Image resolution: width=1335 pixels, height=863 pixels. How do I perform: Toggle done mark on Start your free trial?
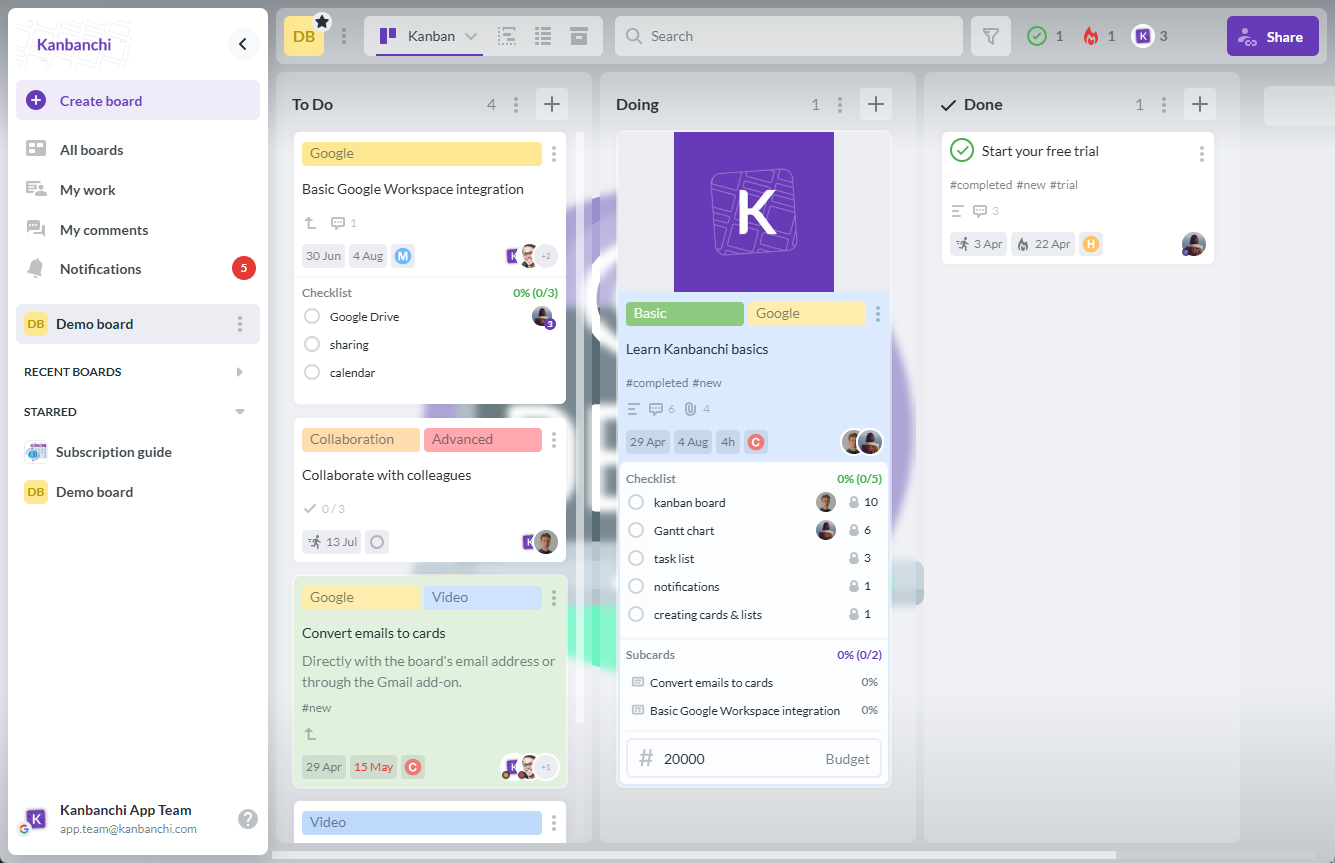pyautogui.click(x=962, y=151)
